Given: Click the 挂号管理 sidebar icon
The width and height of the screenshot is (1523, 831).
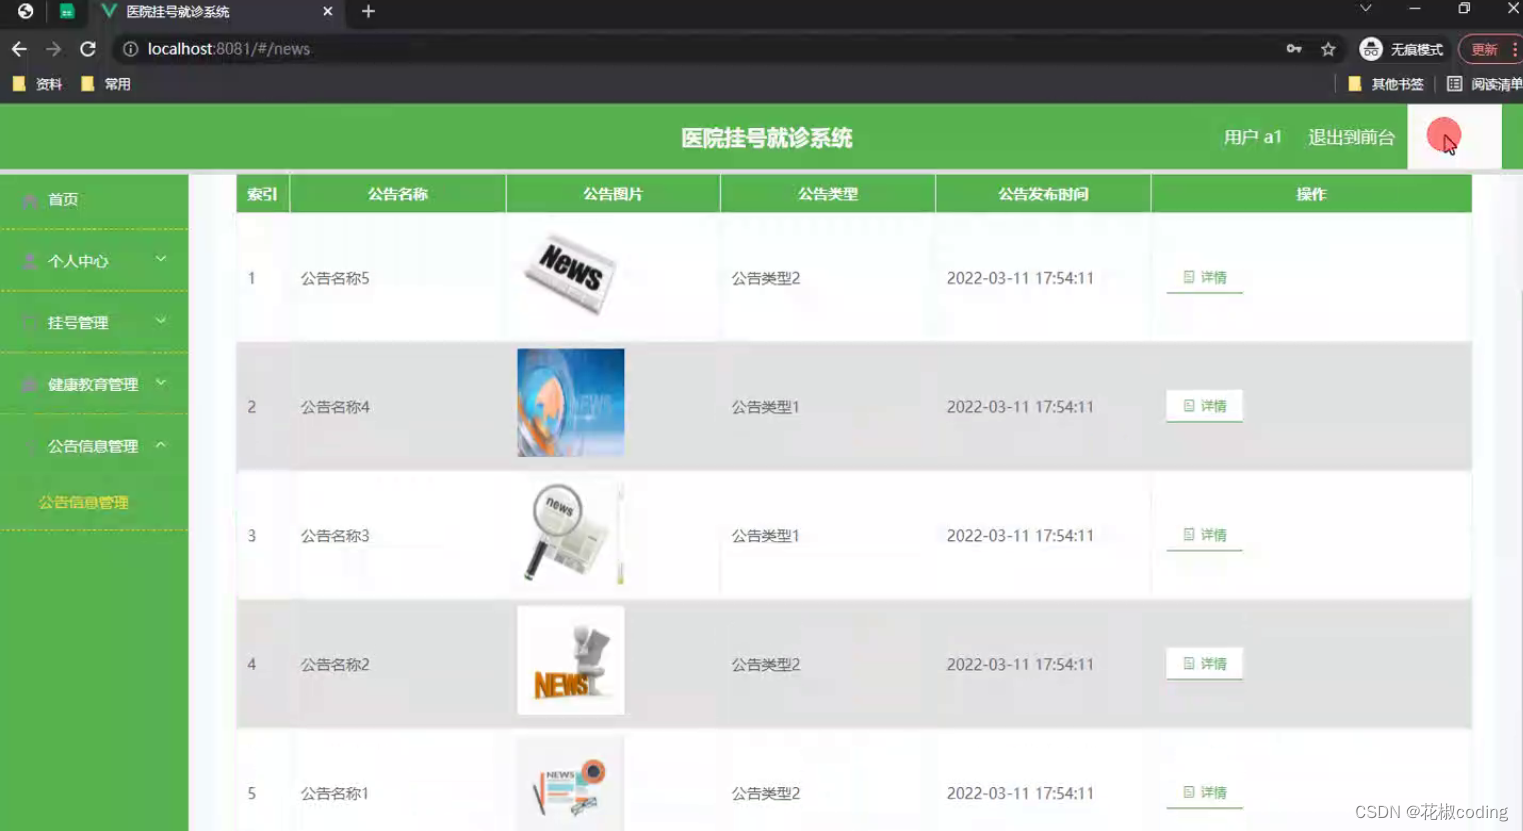Looking at the screenshot, I should 28,322.
